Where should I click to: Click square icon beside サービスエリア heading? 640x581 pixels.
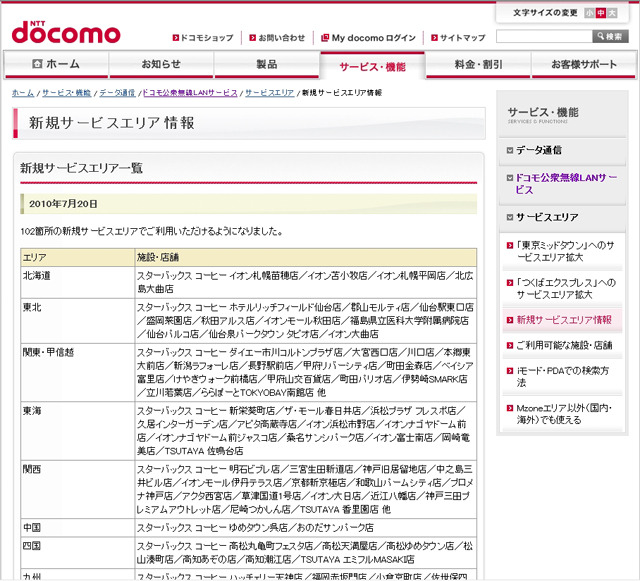click(x=509, y=217)
